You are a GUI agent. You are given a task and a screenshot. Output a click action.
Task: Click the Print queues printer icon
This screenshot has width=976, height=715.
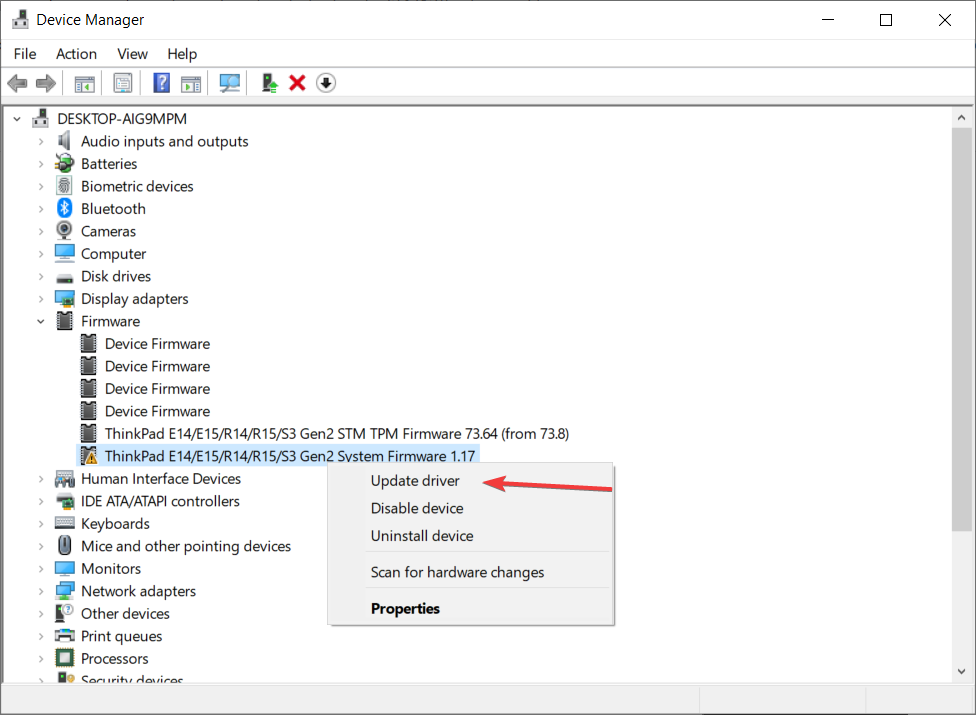point(65,635)
